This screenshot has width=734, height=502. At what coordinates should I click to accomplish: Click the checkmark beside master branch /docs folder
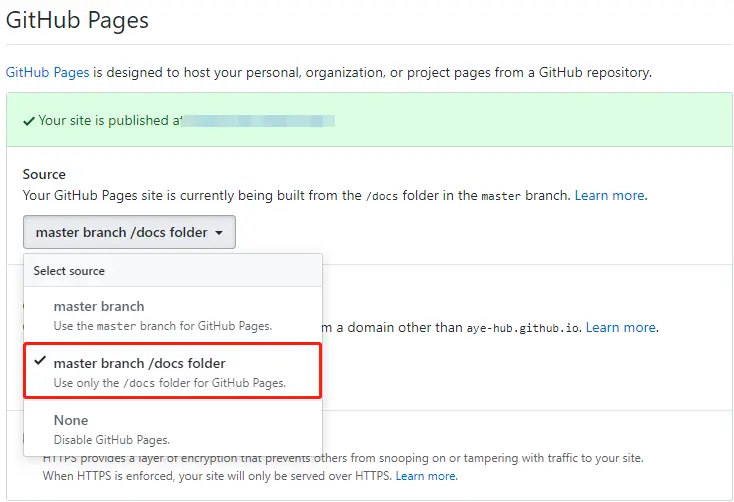click(x=39, y=362)
